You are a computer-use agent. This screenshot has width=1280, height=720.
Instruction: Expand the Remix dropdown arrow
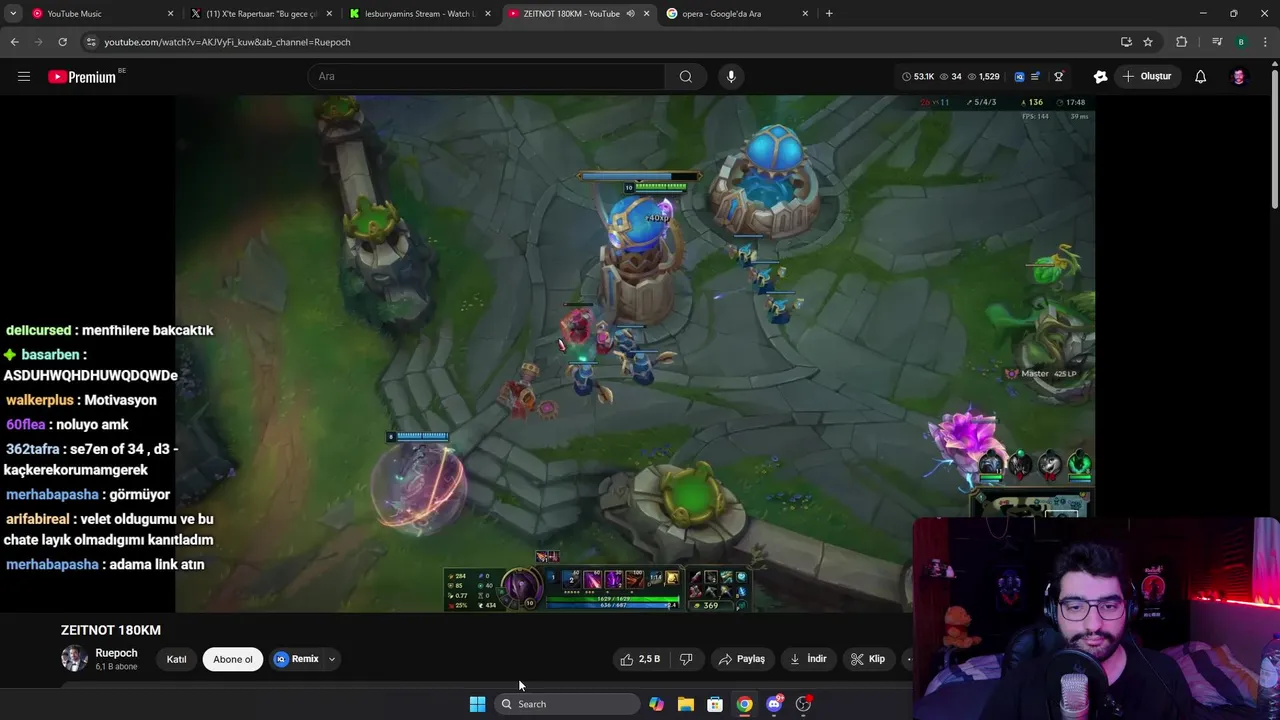click(332, 659)
